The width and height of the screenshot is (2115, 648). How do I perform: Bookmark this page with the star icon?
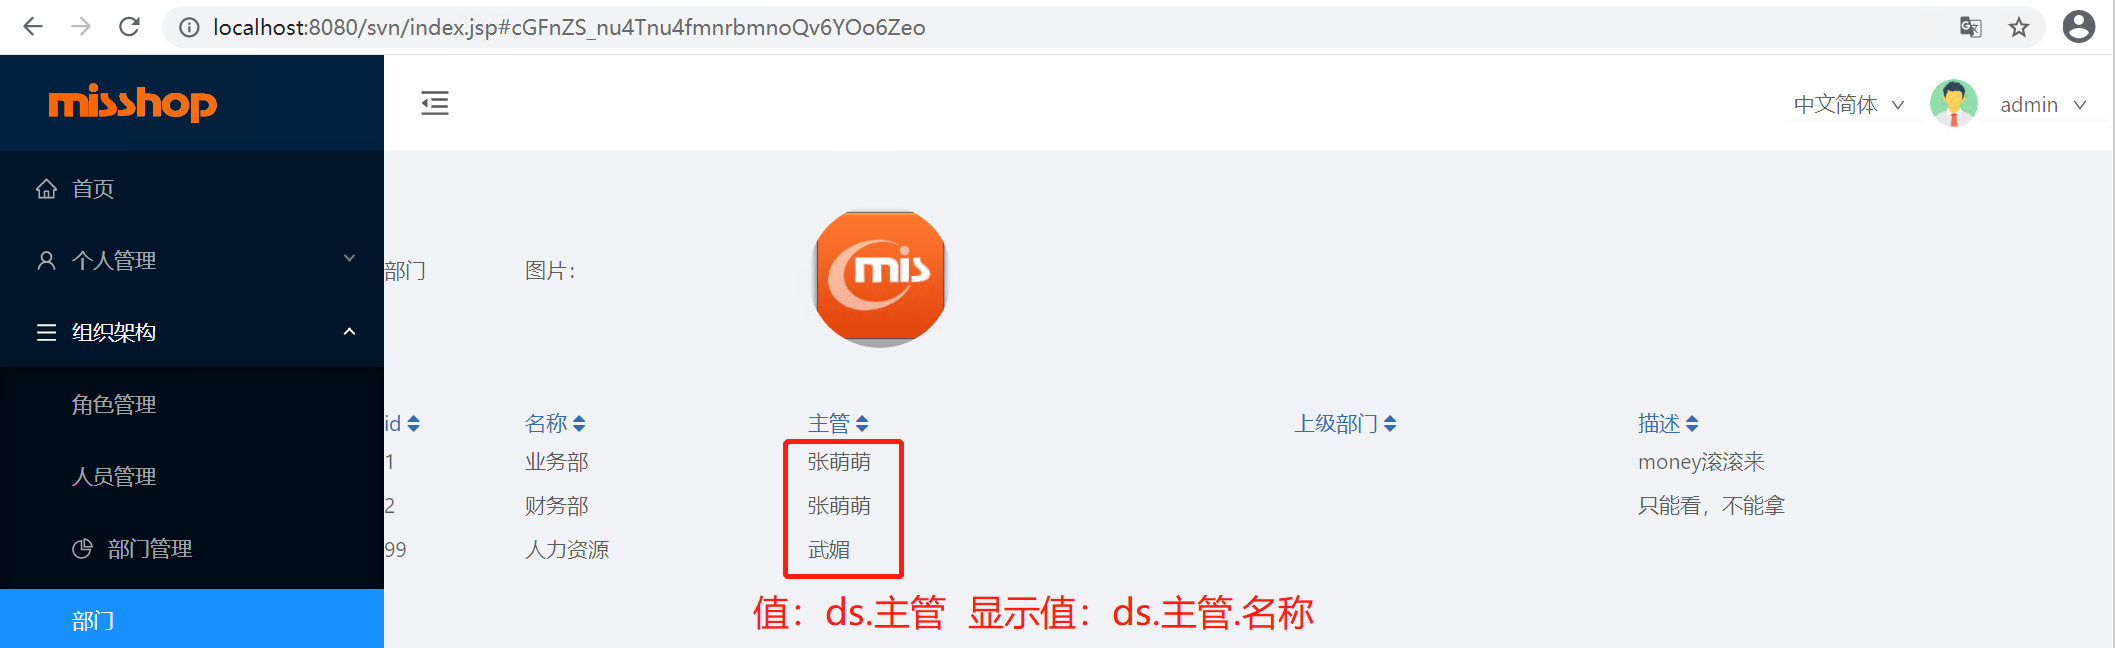pos(2019,27)
